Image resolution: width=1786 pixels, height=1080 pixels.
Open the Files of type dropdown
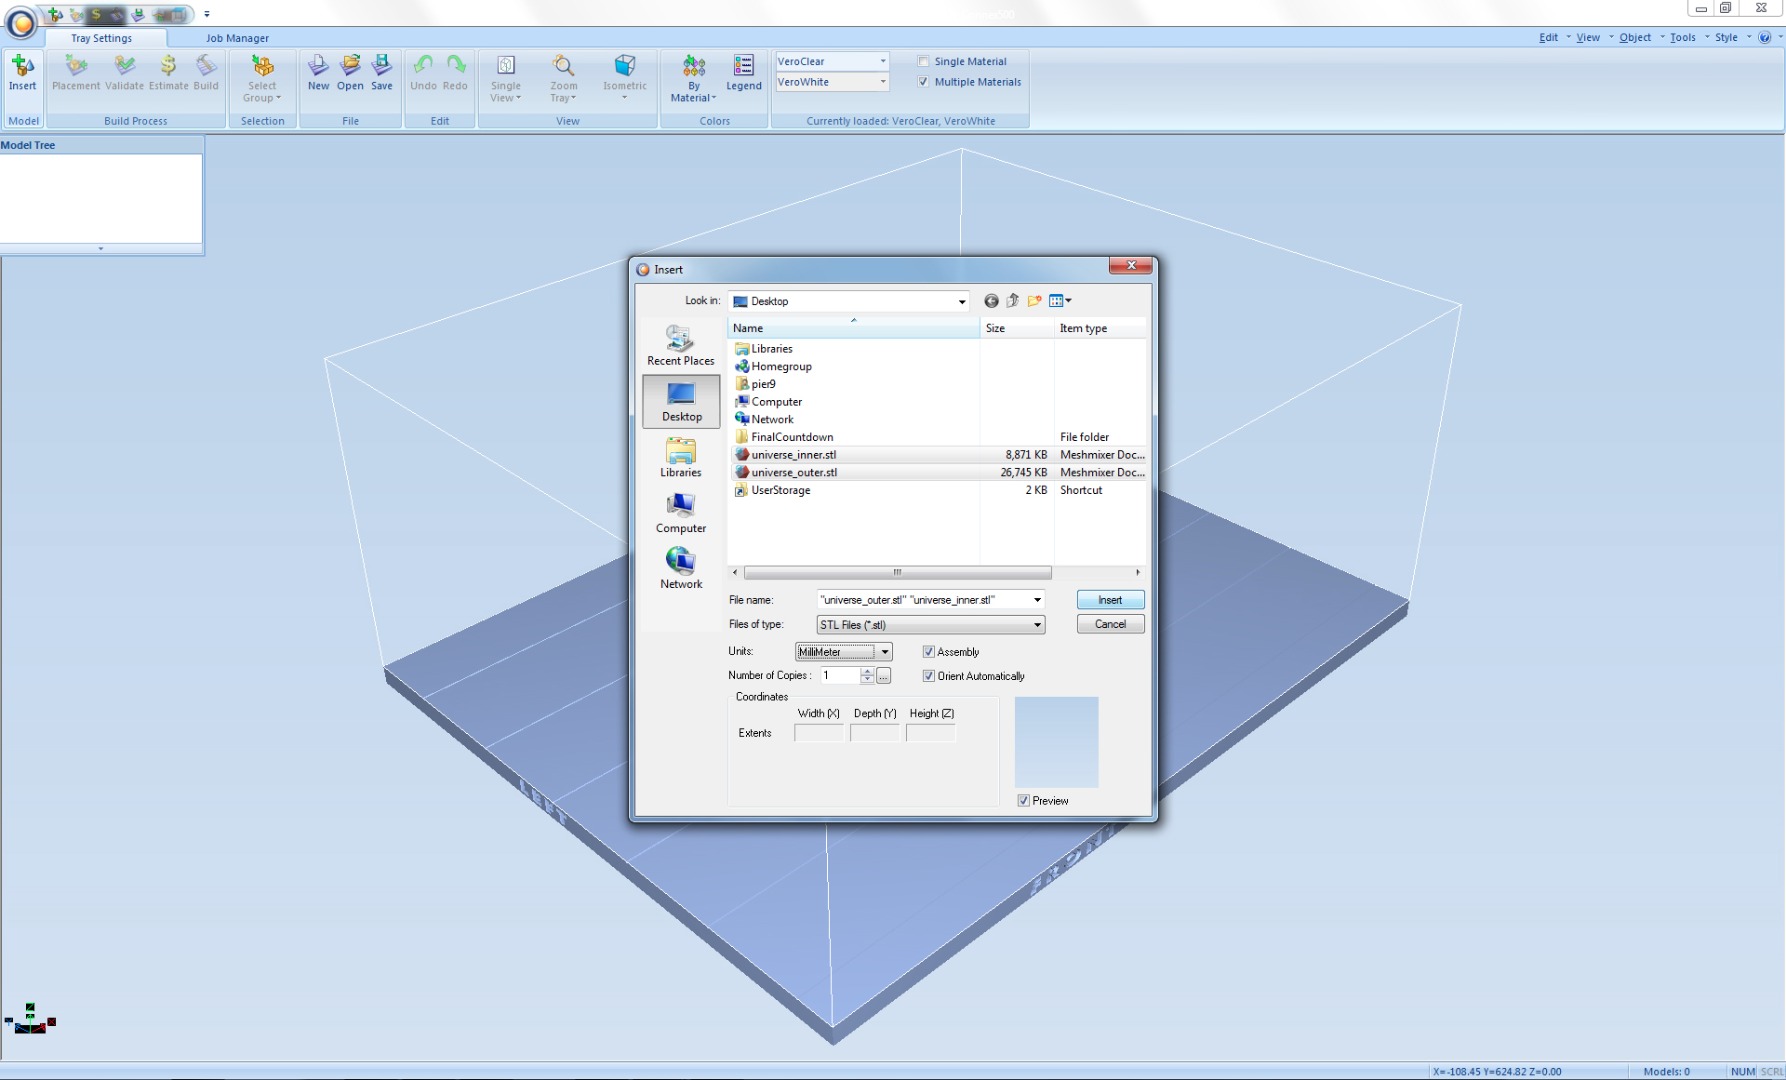(1037, 625)
